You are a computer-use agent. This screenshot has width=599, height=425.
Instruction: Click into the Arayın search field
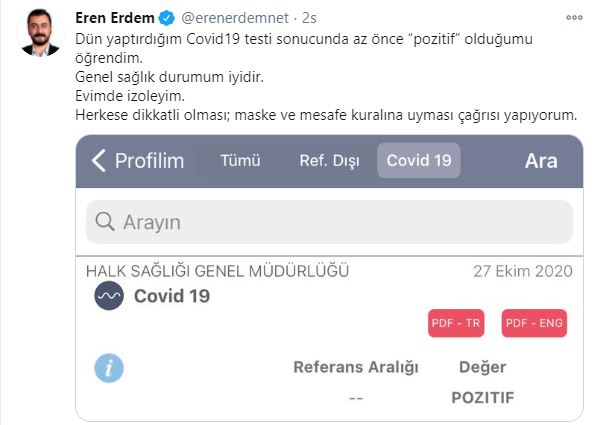(329, 222)
